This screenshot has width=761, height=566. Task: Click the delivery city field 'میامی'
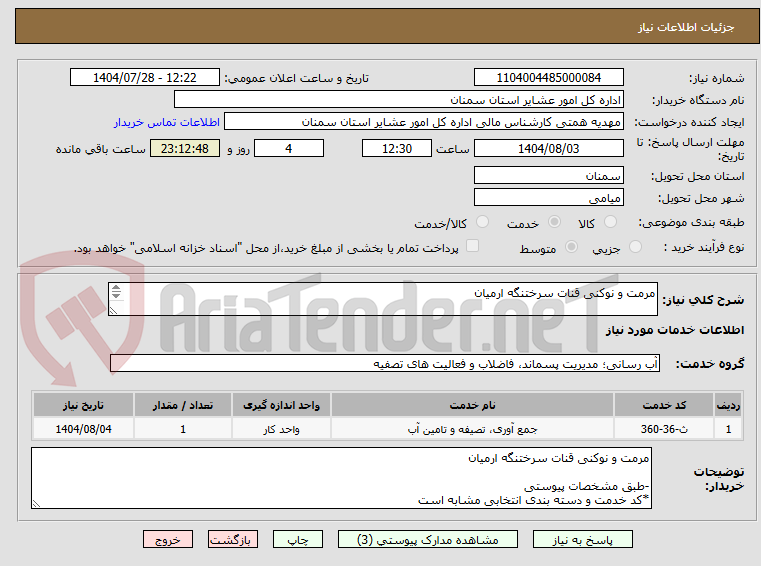(x=548, y=198)
